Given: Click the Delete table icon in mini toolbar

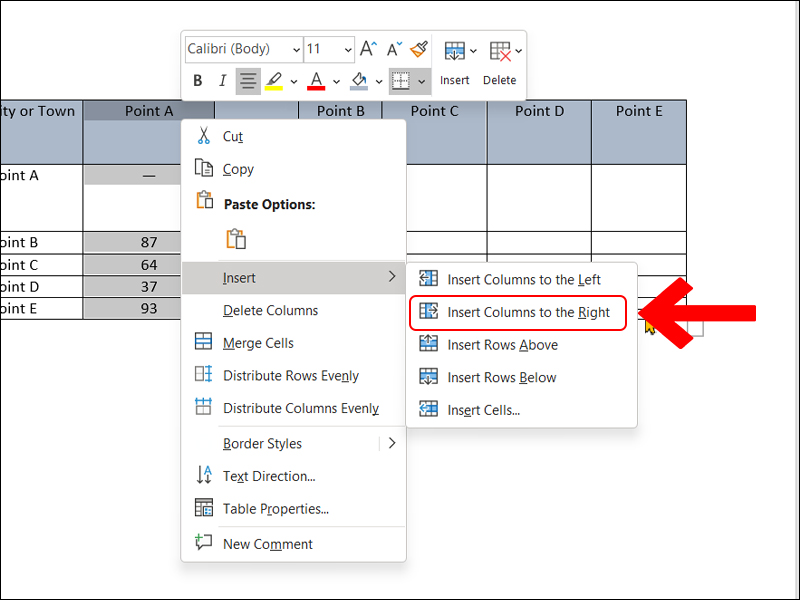Looking at the screenshot, I should coord(500,51).
